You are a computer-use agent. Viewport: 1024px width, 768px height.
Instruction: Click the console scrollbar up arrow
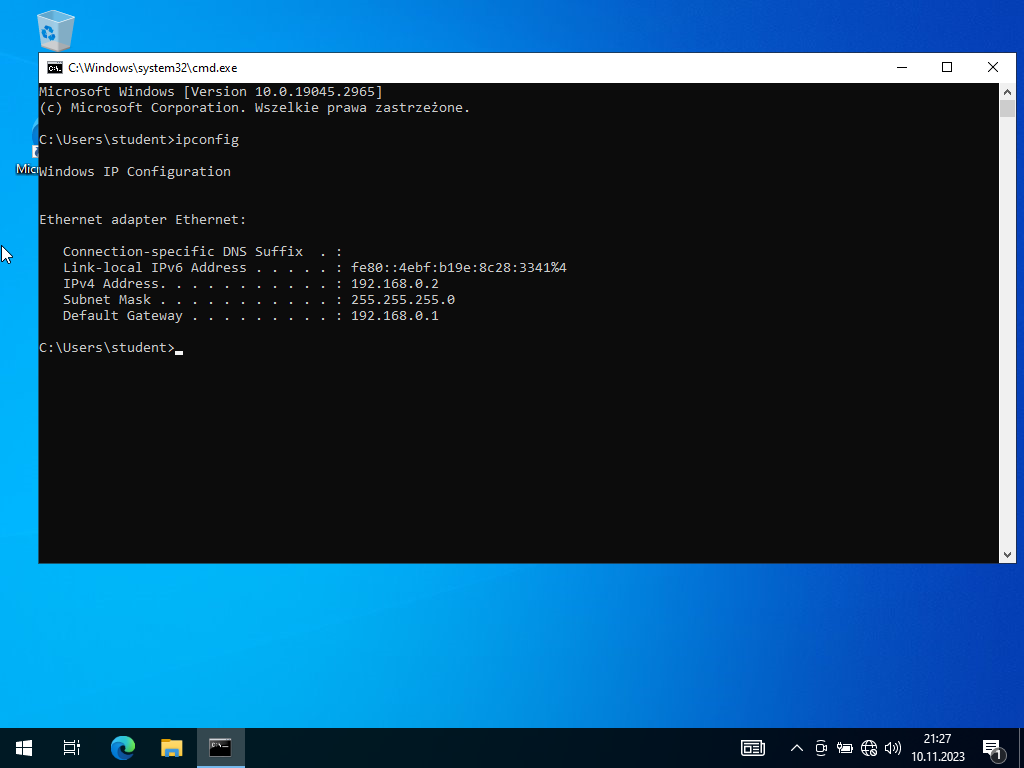point(1007,92)
